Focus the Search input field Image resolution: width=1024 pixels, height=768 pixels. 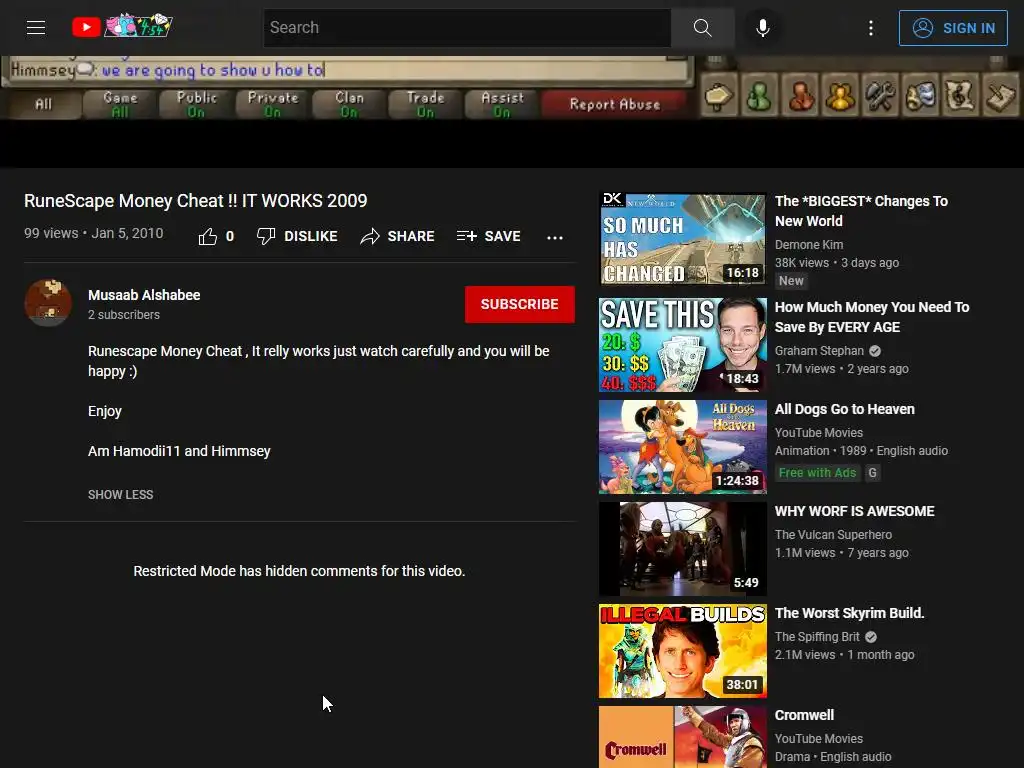467,27
